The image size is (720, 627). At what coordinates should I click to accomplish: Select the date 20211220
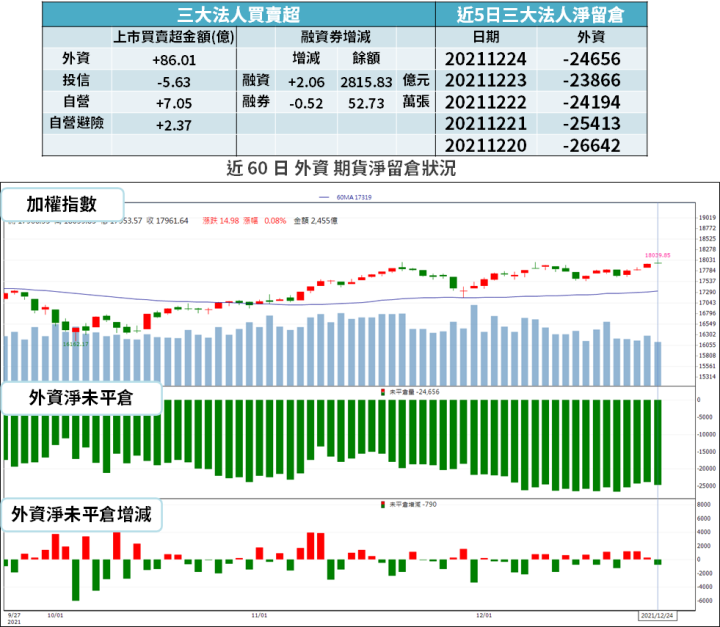pyautogui.click(x=486, y=146)
